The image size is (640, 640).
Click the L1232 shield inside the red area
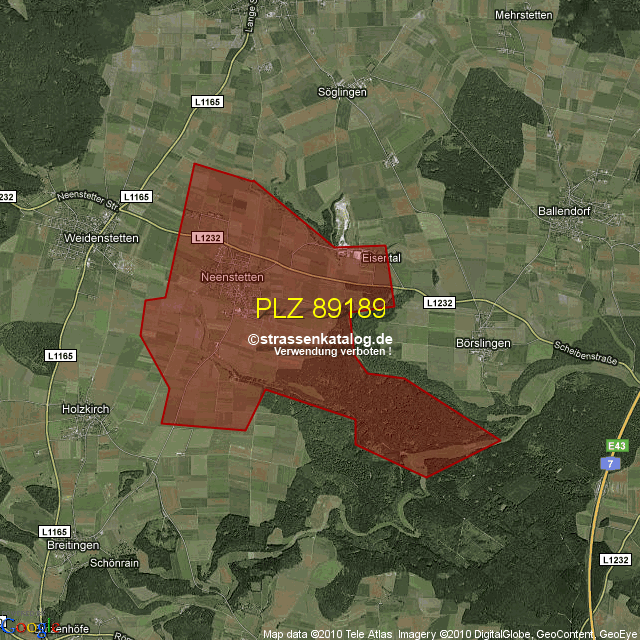[207, 237]
